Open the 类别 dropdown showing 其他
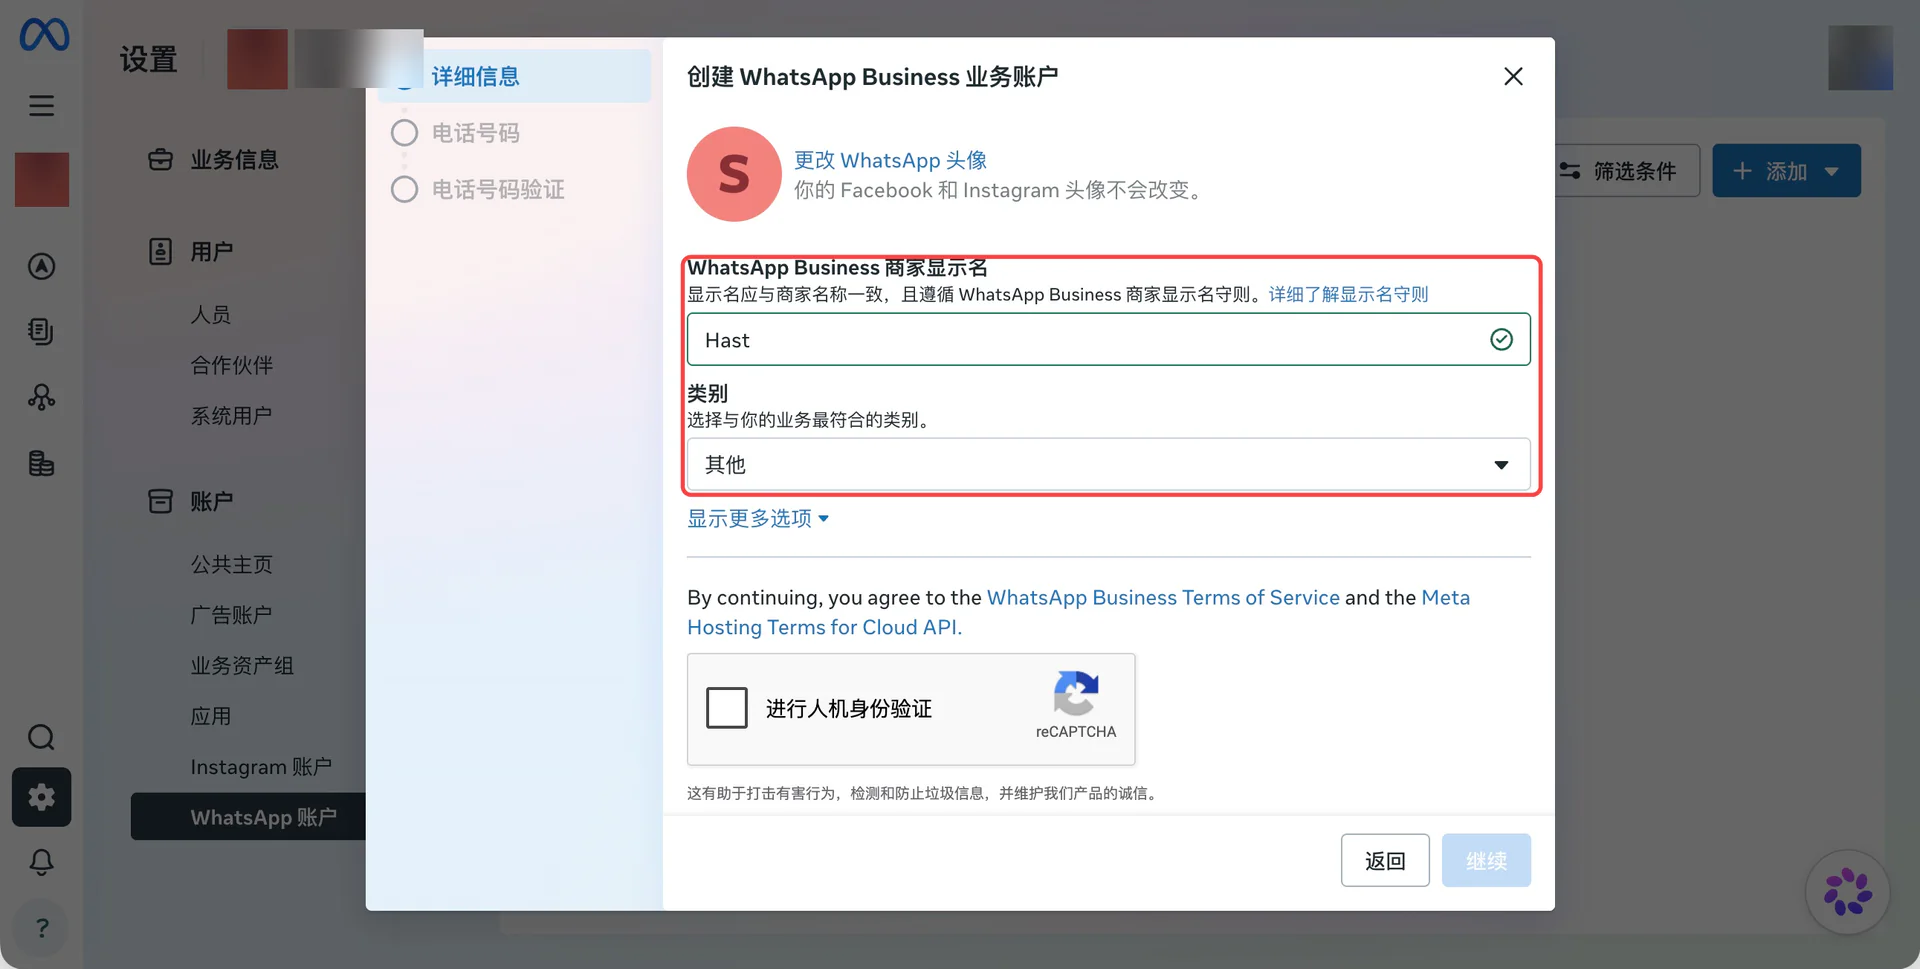This screenshot has width=1920, height=969. [x=1108, y=464]
